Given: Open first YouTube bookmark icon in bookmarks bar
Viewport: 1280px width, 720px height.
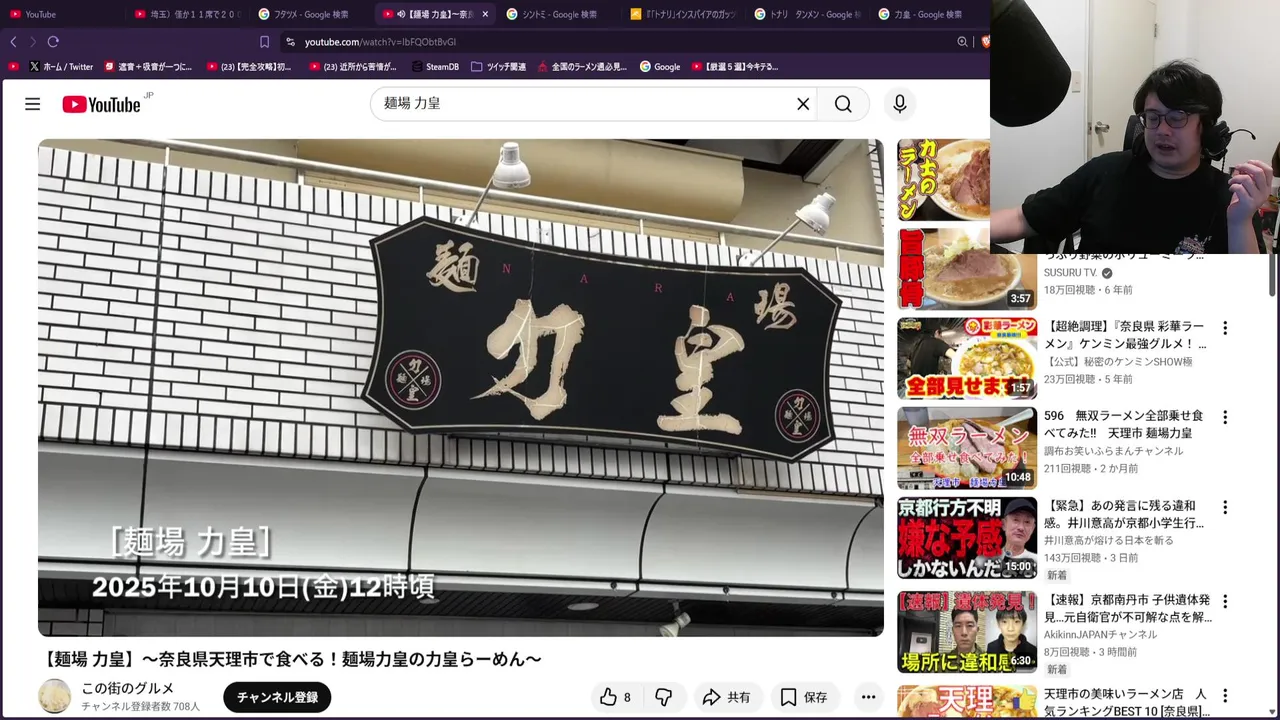Looking at the screenshot, I should click(x=13, y=67).
